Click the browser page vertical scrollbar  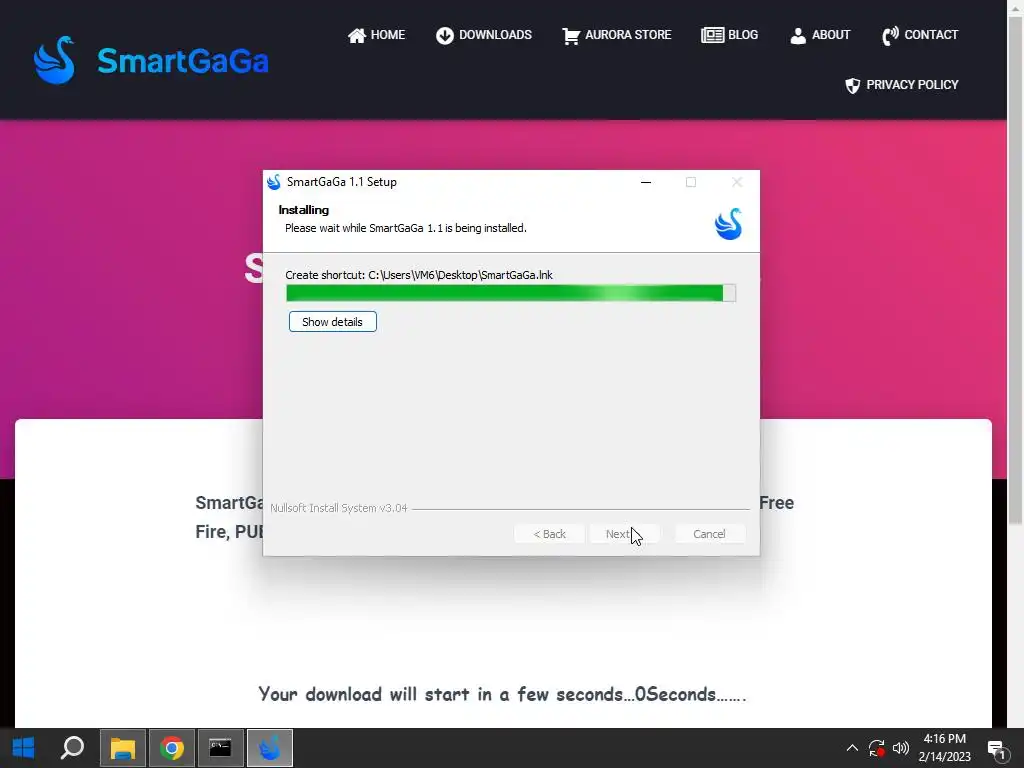coord(1016,271)
